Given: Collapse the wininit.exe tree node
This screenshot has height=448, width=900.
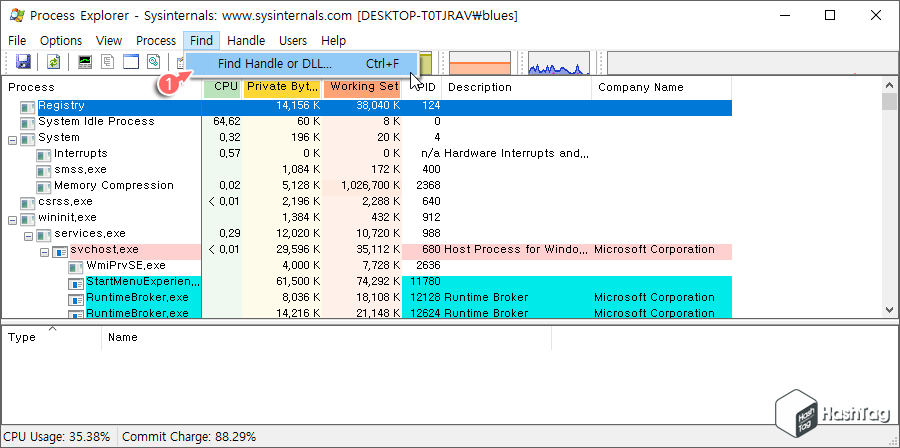Looking at the screenshot, I should 13,220.
